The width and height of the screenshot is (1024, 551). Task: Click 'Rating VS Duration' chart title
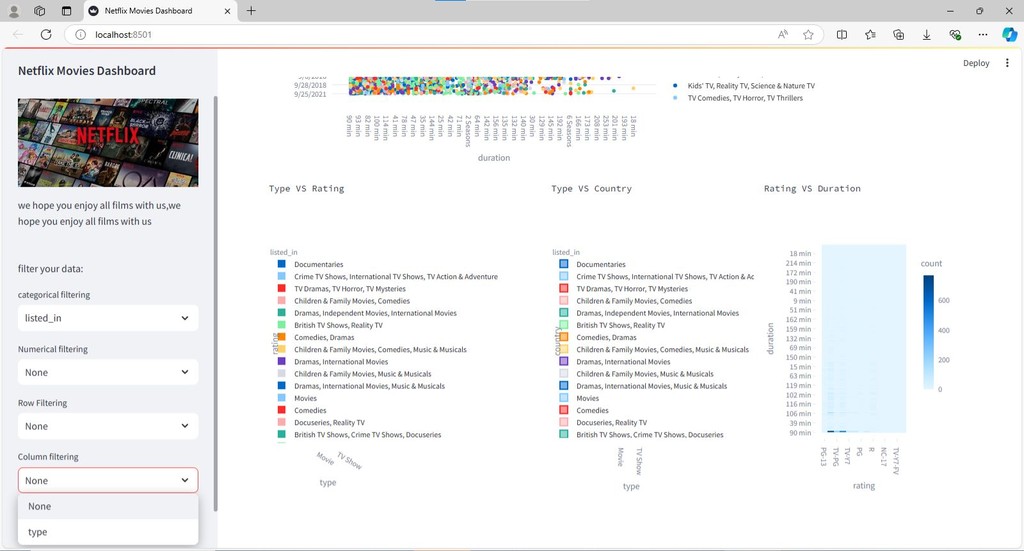click(x=812, y=189)
